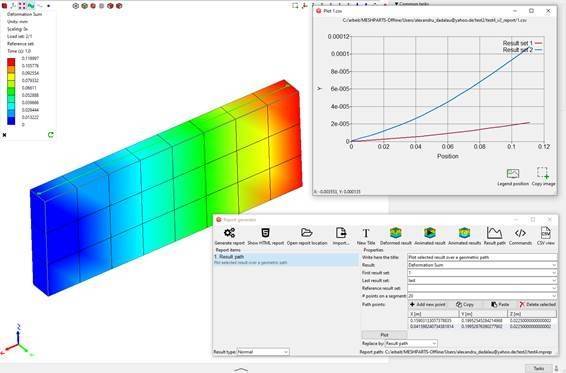Open the CSV view icon
This screenshot has width=566, height=373.
(545, 233)
